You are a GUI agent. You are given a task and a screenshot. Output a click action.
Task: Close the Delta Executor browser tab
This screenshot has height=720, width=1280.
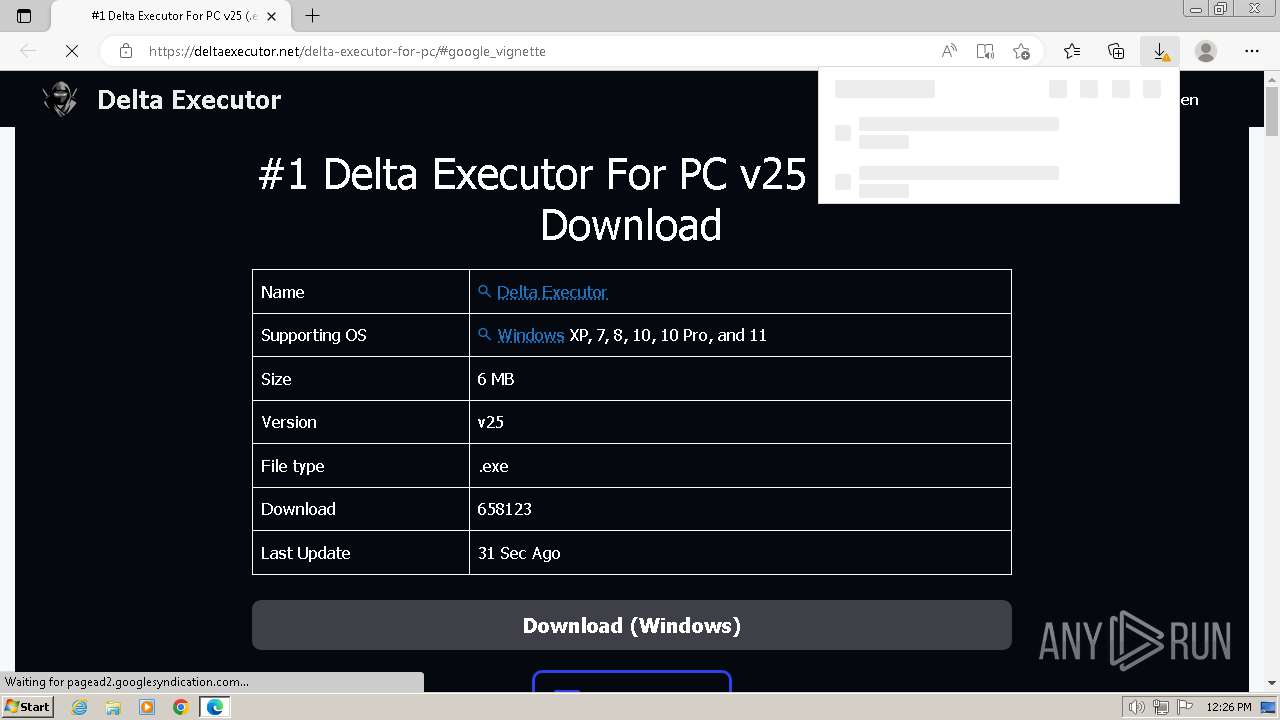click(x=272, y=16)
